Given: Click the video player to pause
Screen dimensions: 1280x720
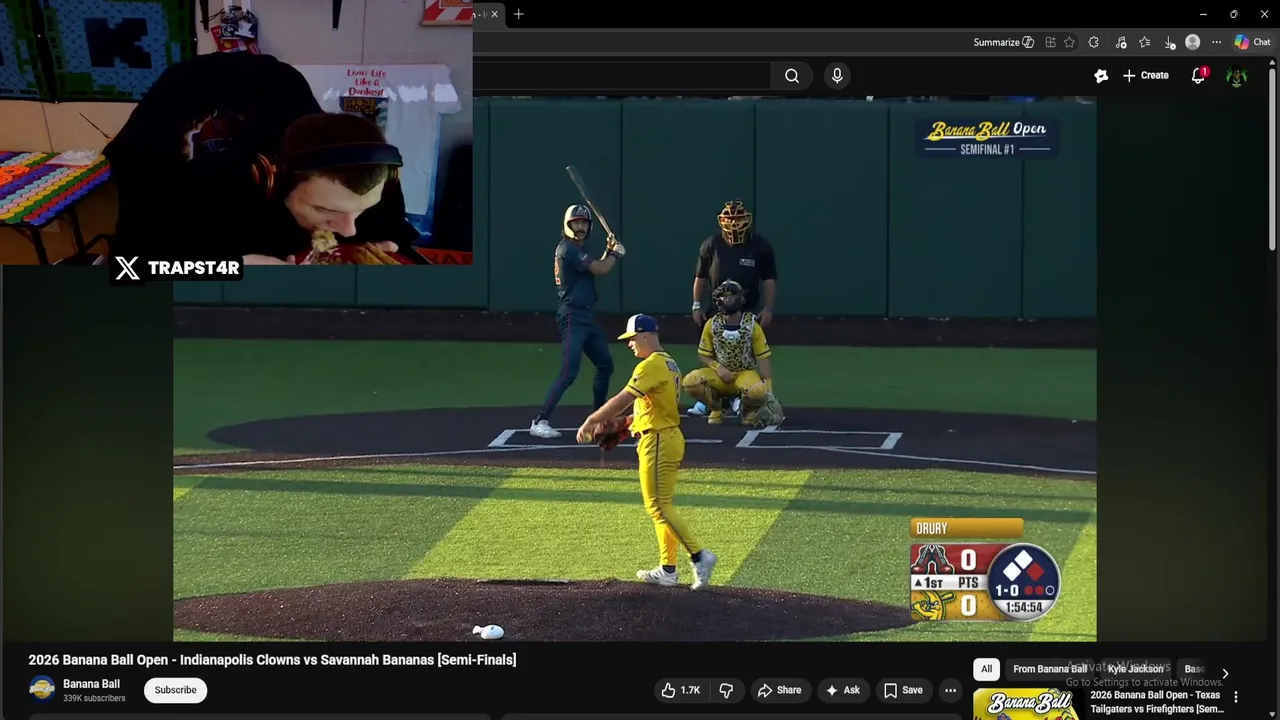Looking at the screenshot, I should (x=634, y=368).
